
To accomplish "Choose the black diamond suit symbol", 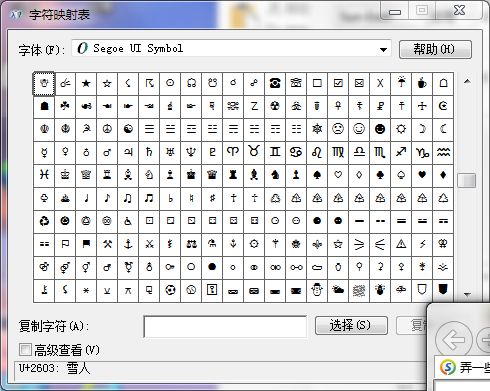I will (x=443, y=175).
